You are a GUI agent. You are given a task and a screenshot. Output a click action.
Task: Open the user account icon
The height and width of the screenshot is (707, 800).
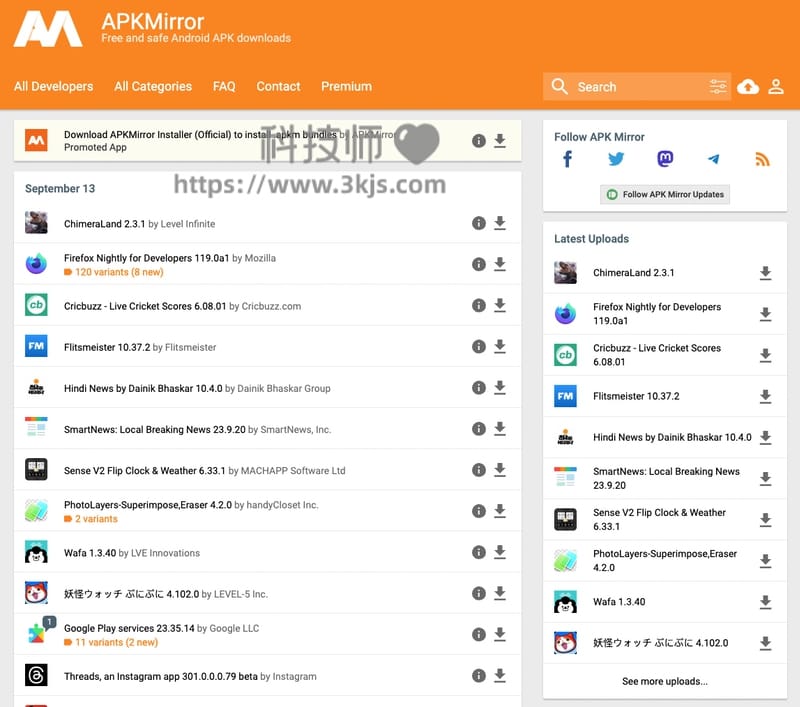[x=776, y=87]
